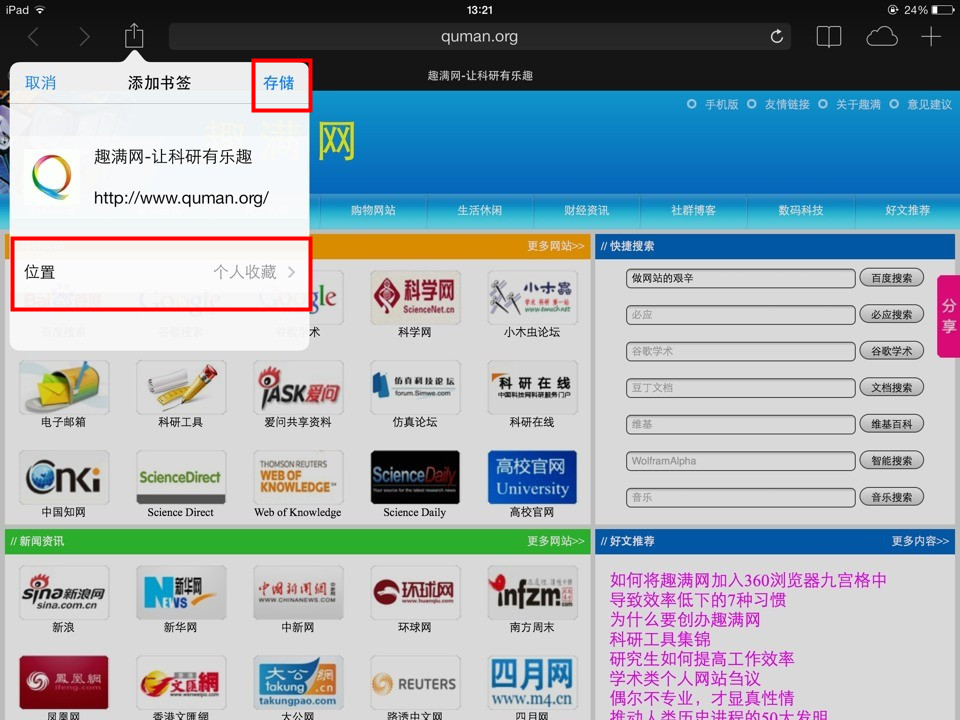Viewport: 960px width, 720px height.
Task: Open iASK 爱问共享资料 icon
Action: click(298, 388)
